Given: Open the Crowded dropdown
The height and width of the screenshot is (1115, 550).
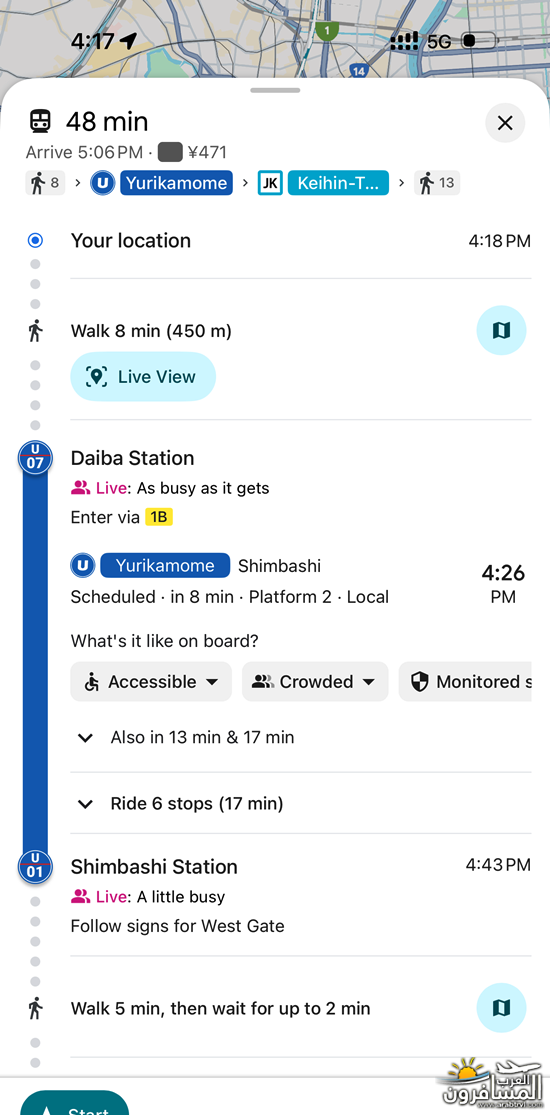Looking at the screenshot, I should coord(315,681).
